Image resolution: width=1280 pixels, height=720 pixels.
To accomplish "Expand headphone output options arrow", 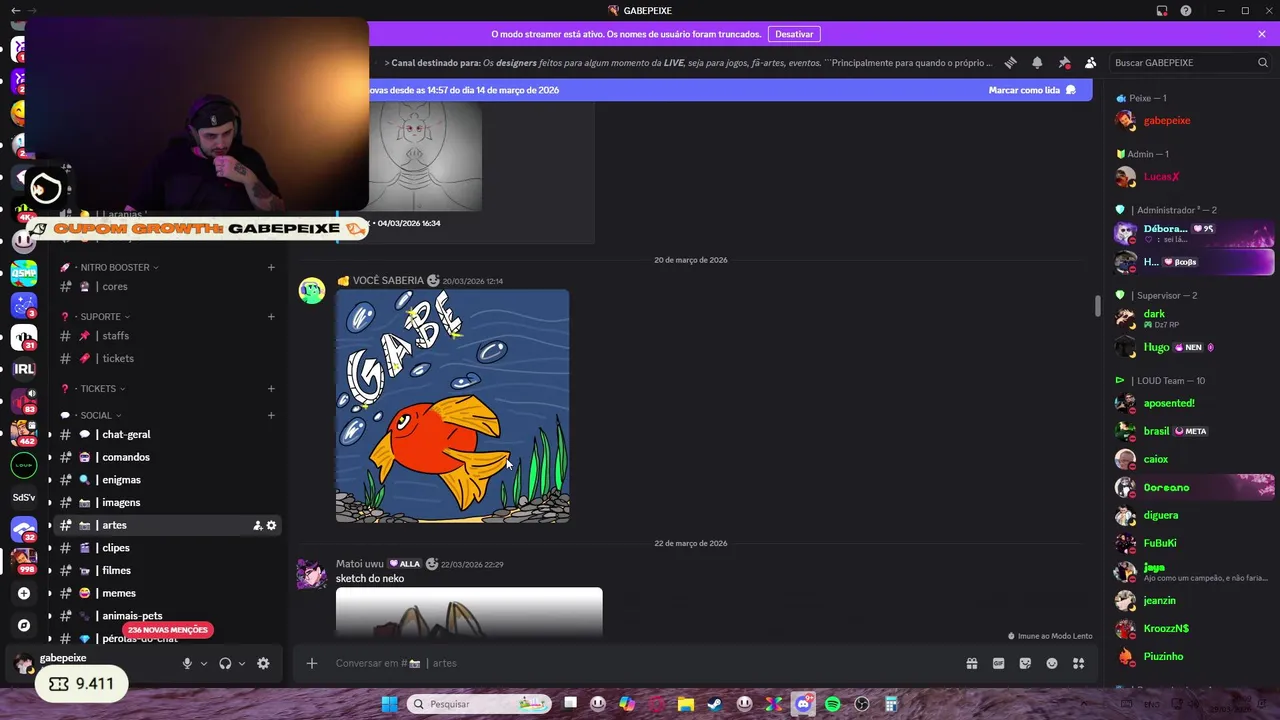I will pos(242,663).
